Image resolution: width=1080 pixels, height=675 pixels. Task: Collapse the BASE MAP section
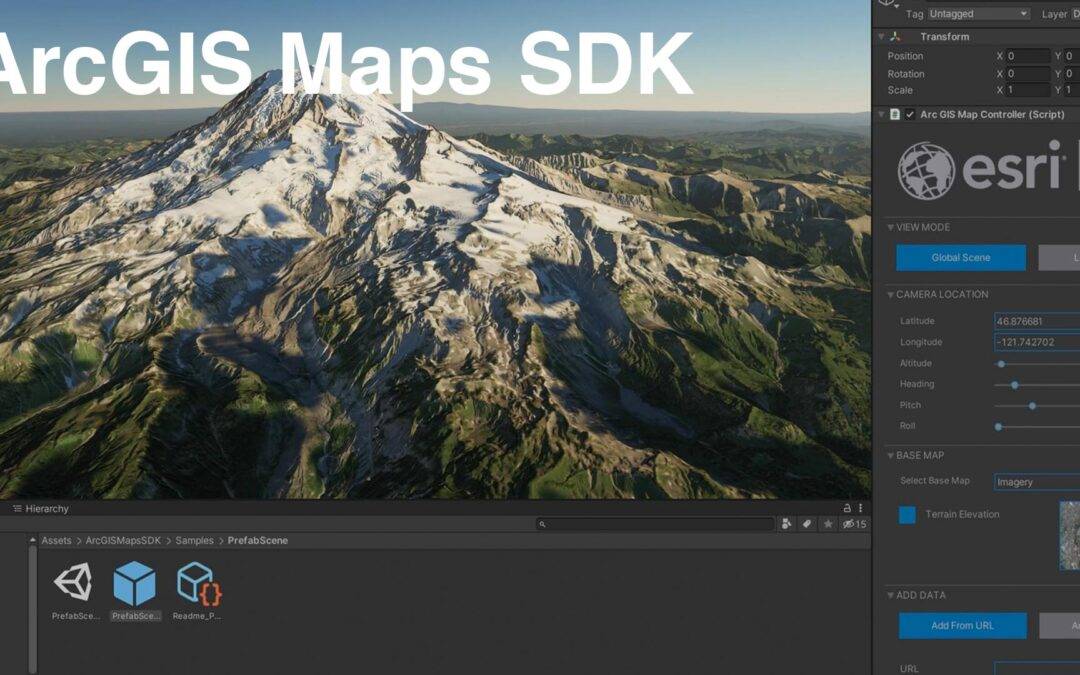(x=891, y=455)
